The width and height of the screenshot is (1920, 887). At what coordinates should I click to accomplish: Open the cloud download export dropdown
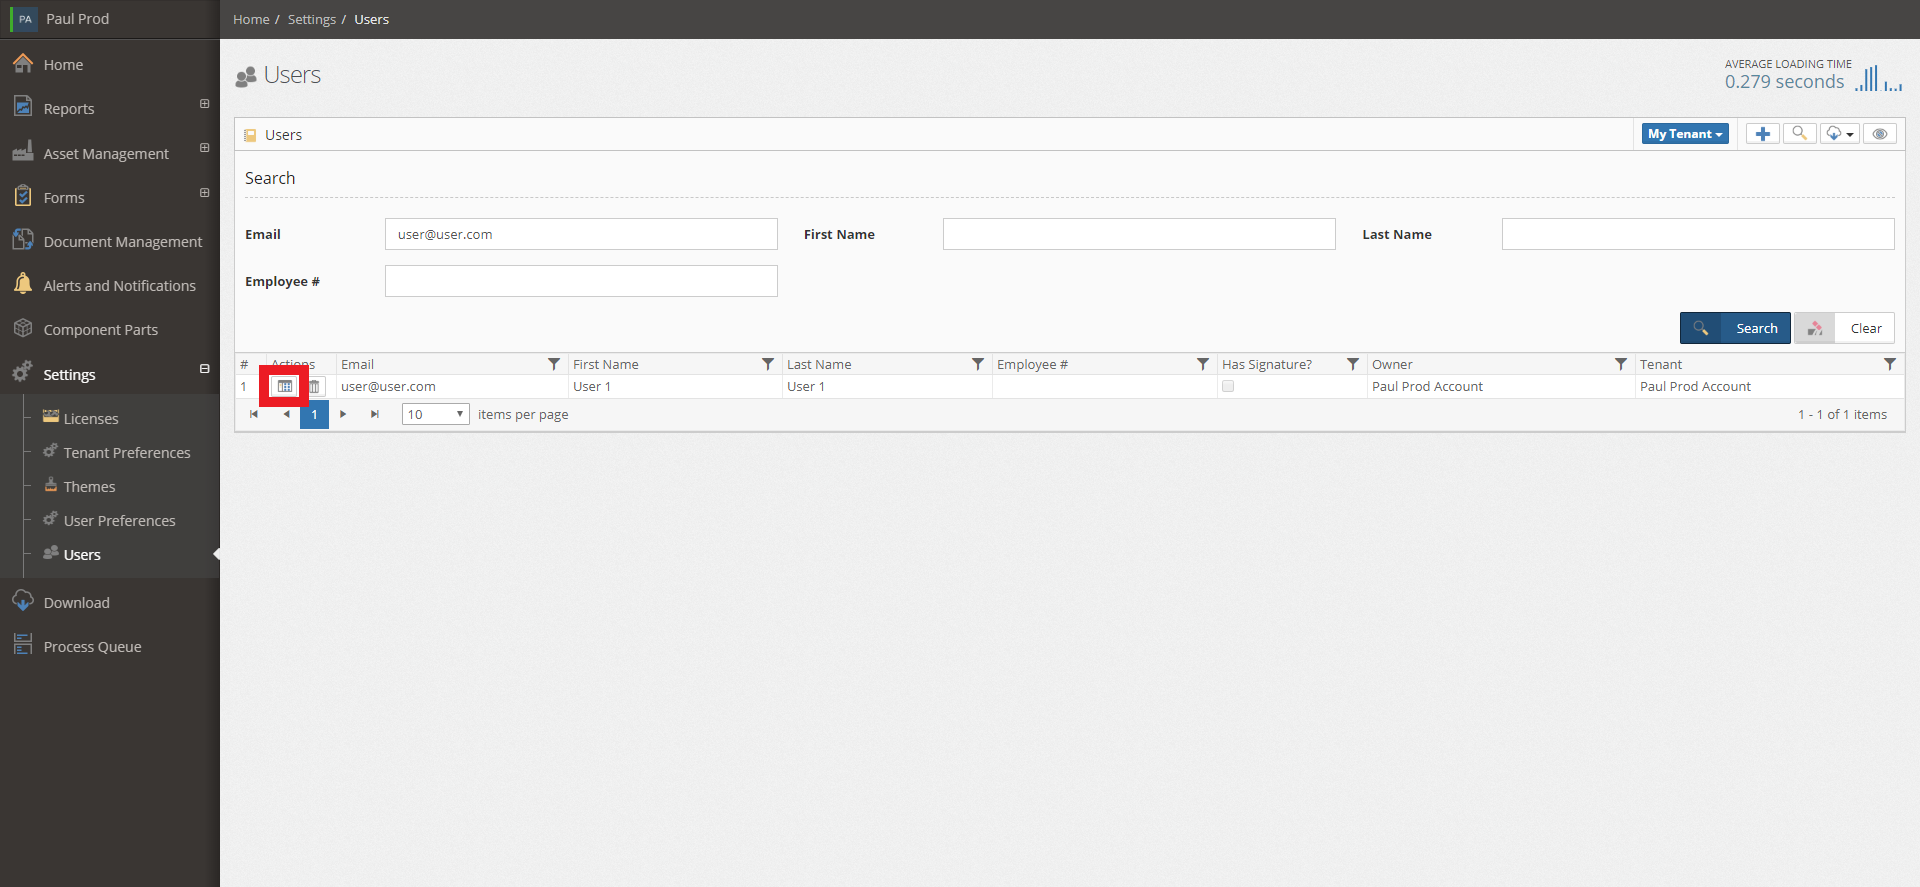(x=1840, y=134)
